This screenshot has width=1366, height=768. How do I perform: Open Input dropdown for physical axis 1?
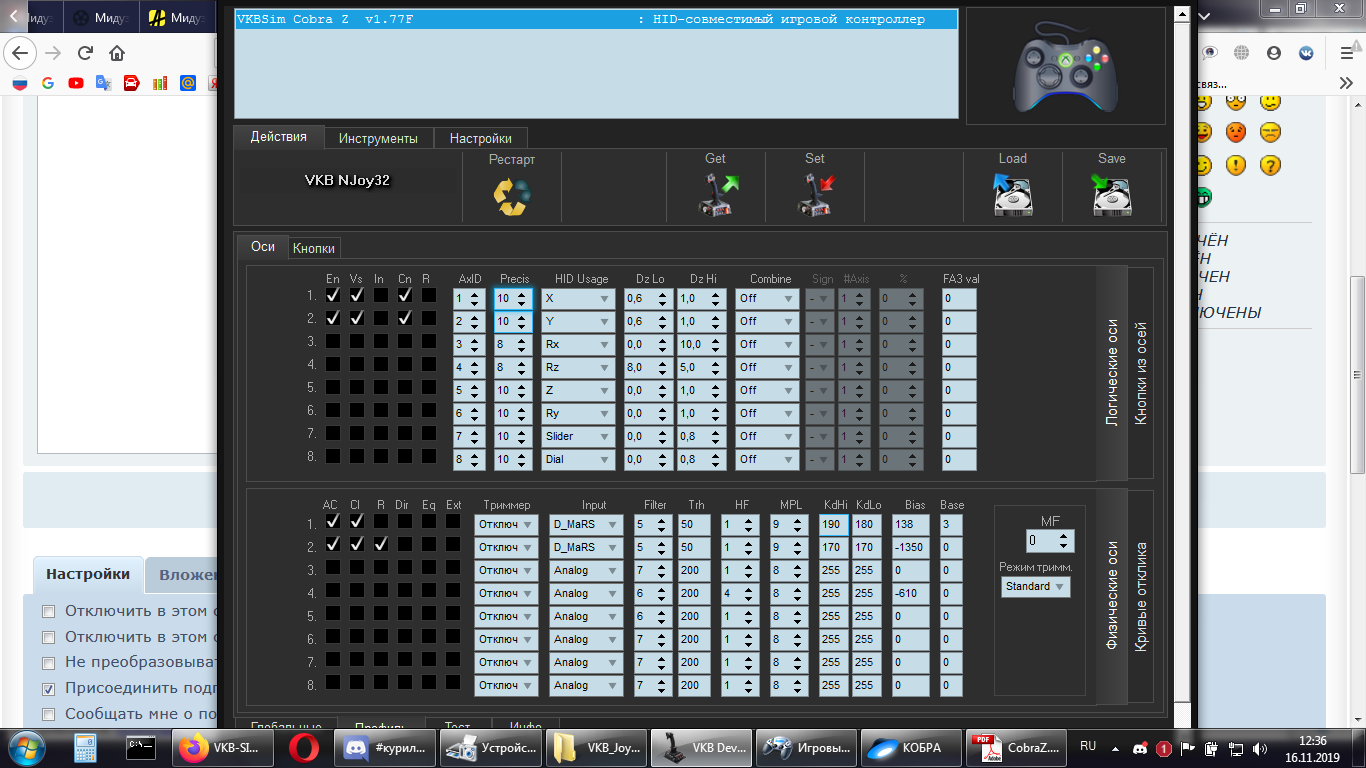pyautogui.click(x=586, y=525)
